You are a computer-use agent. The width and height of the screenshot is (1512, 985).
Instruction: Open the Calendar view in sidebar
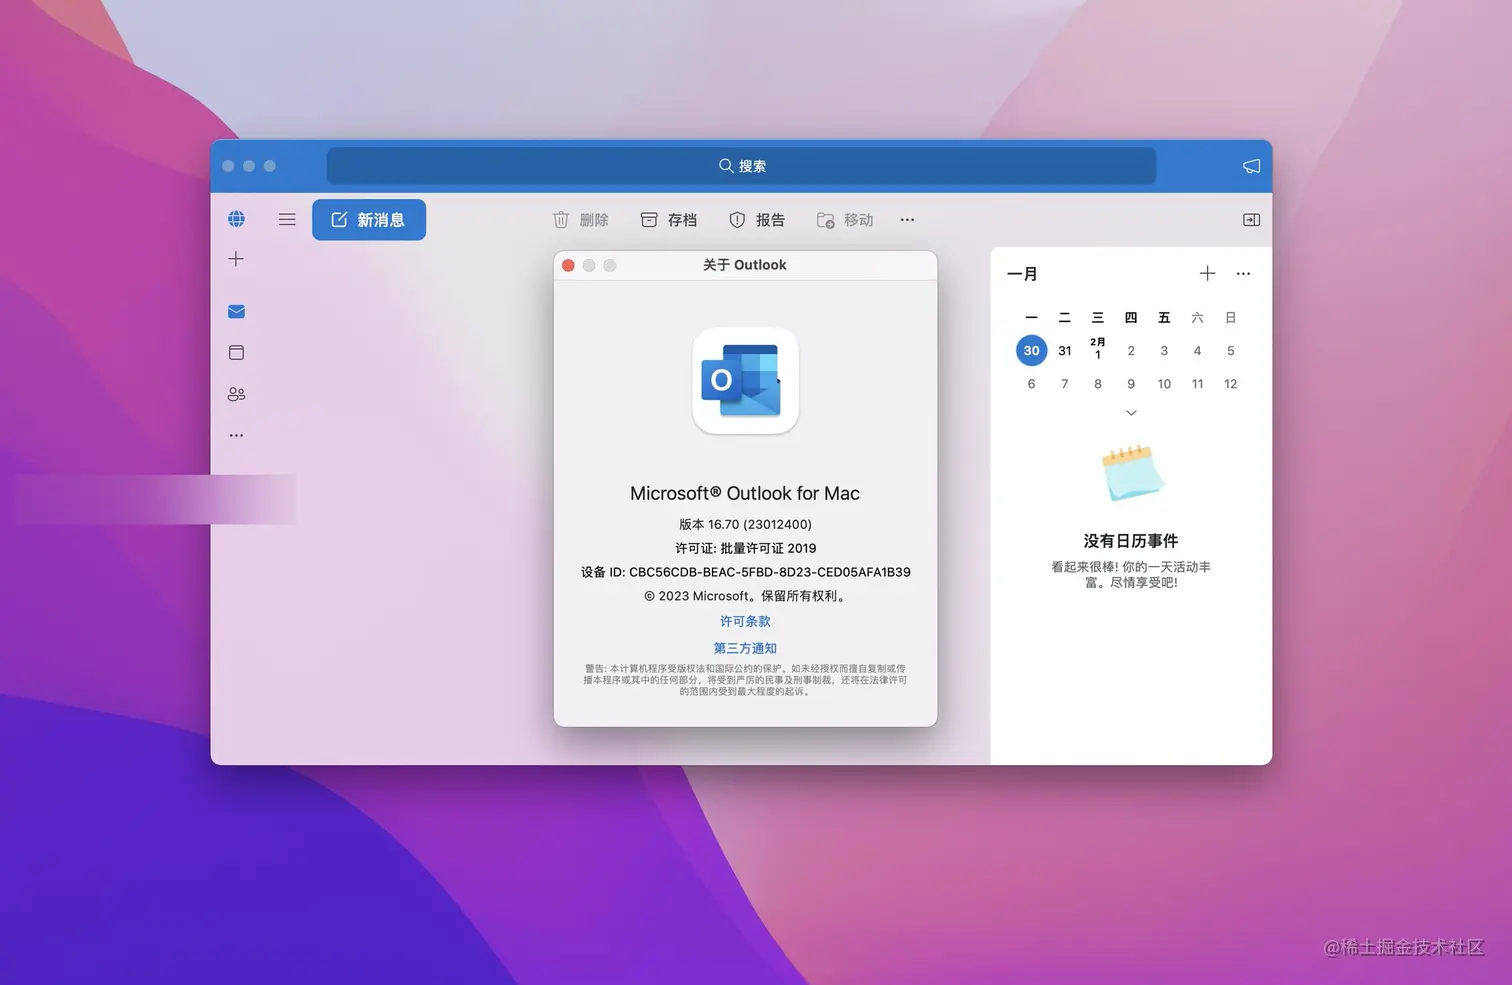point(236,353)
